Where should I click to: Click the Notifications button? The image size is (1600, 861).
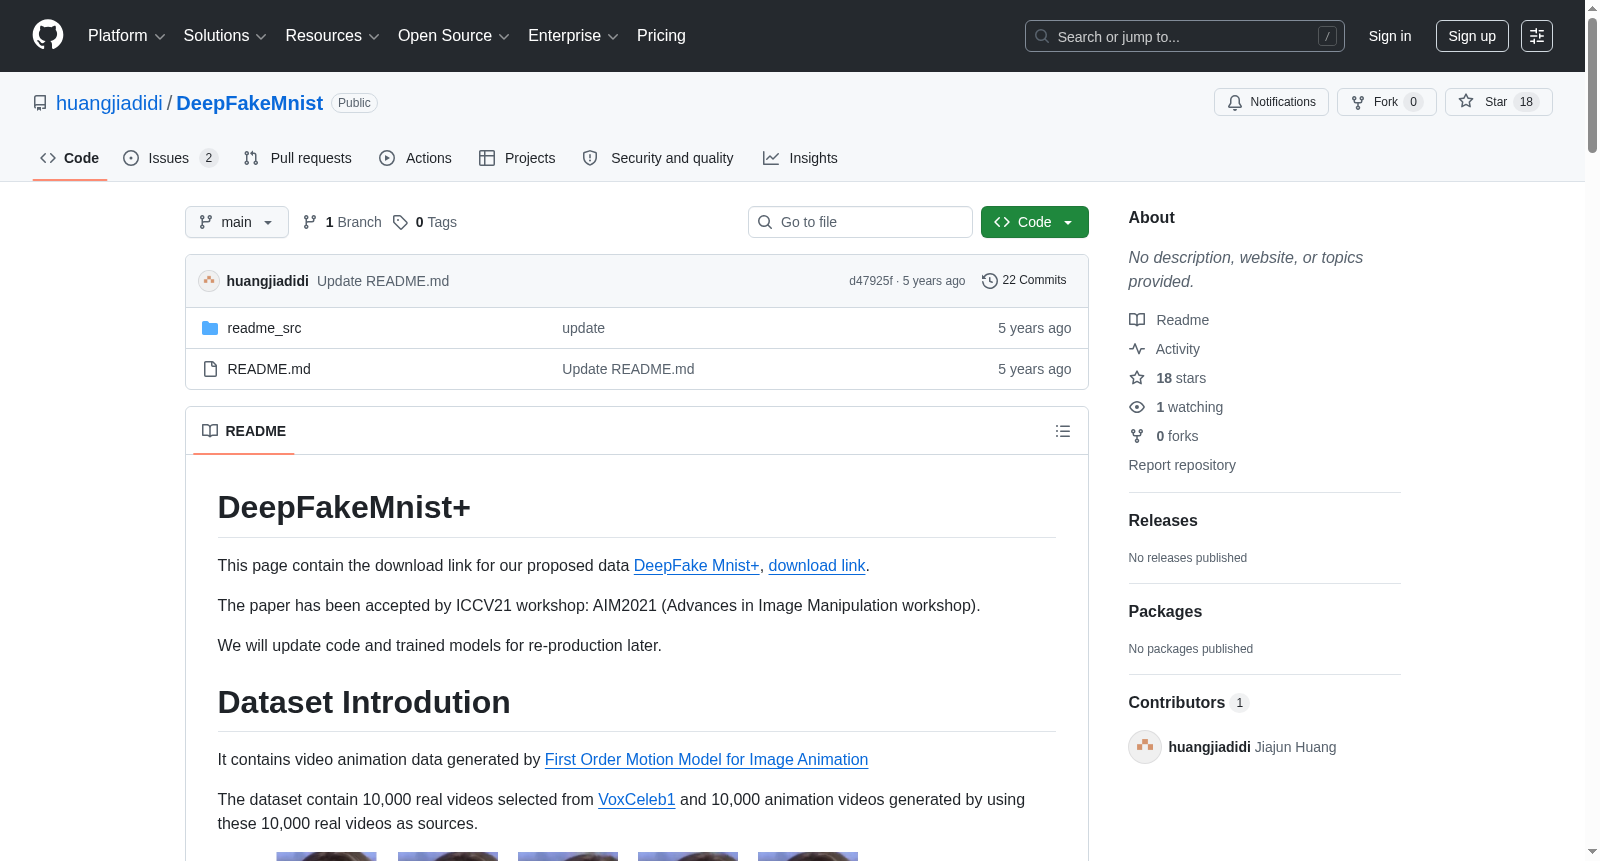click(1271, 102)
